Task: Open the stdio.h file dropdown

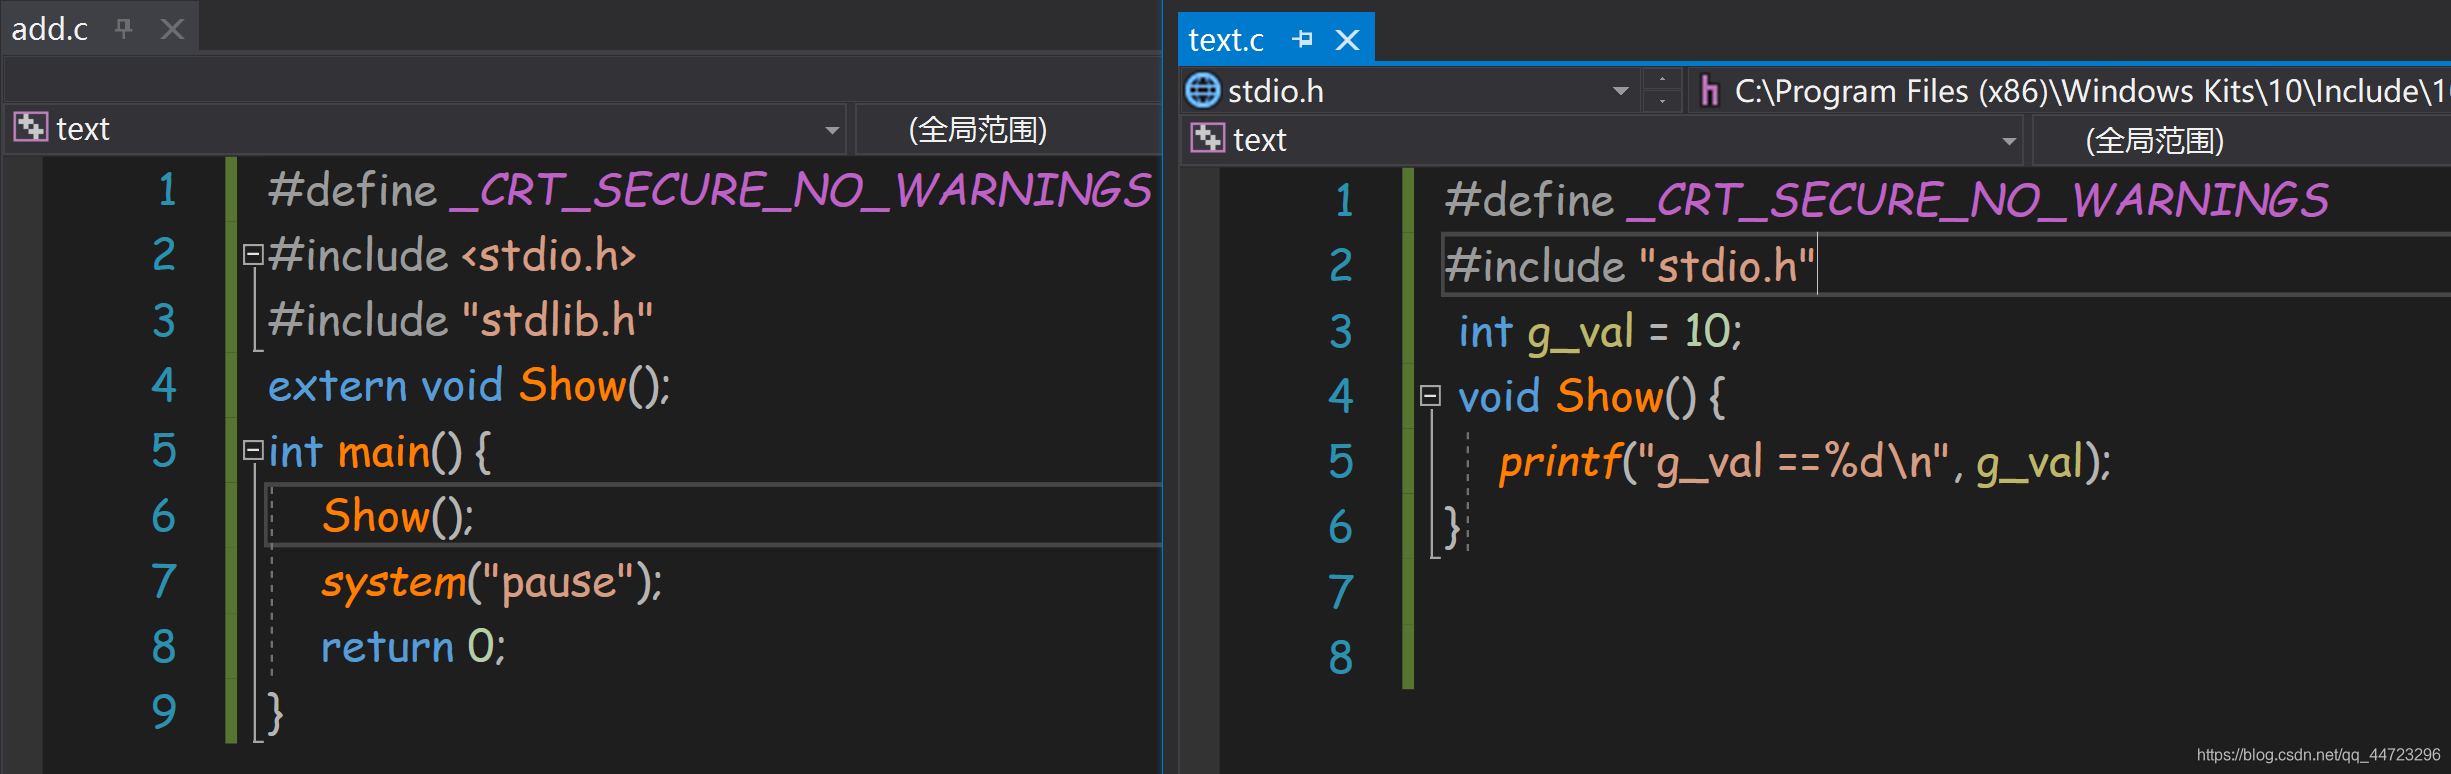Action: click(1620, 91)
